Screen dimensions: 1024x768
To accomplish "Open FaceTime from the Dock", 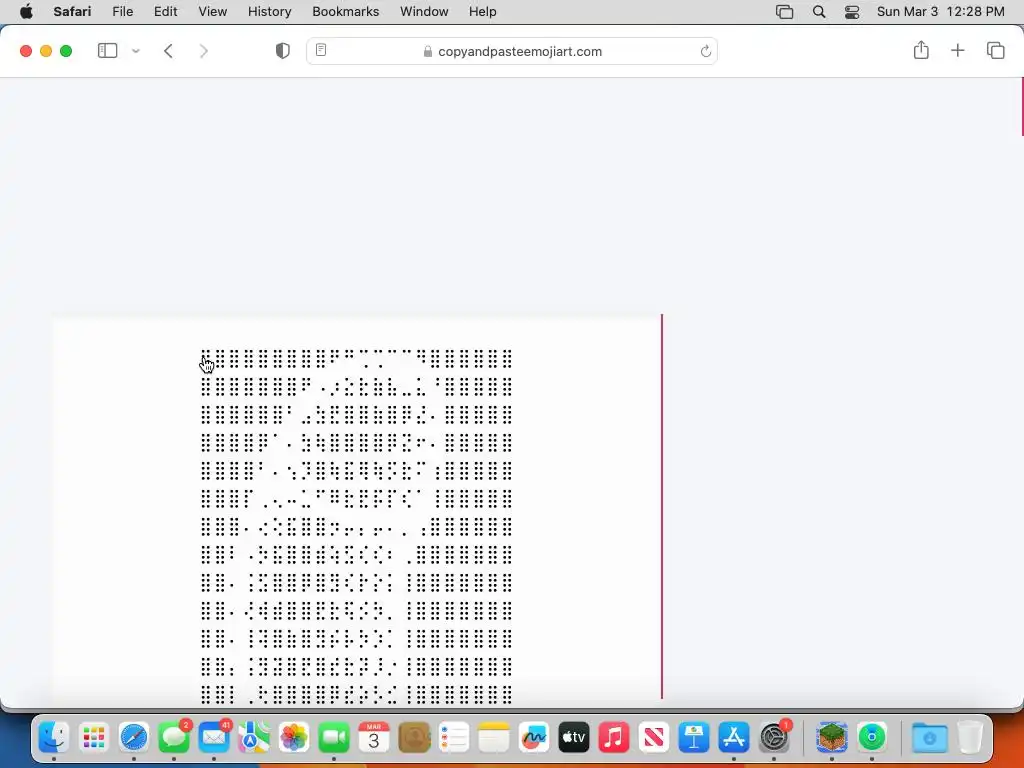I will pyautogui.click(x=334, y=737).
